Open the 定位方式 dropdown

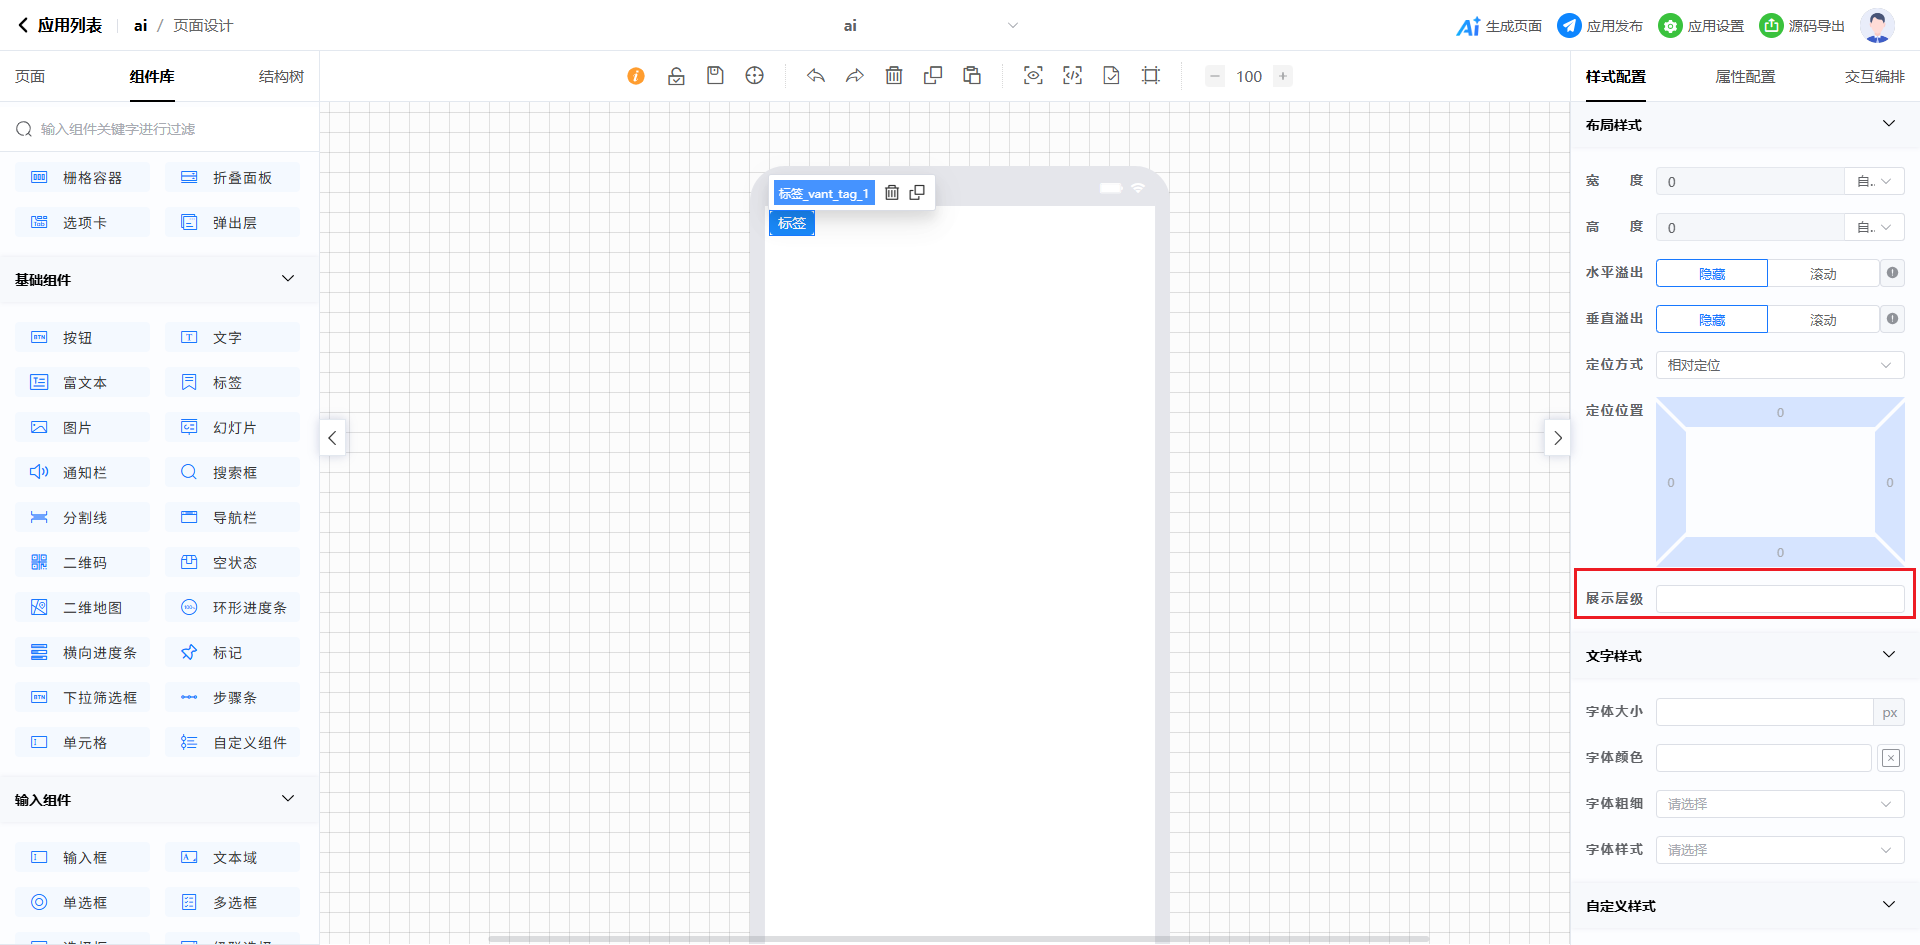point(1779,366)
